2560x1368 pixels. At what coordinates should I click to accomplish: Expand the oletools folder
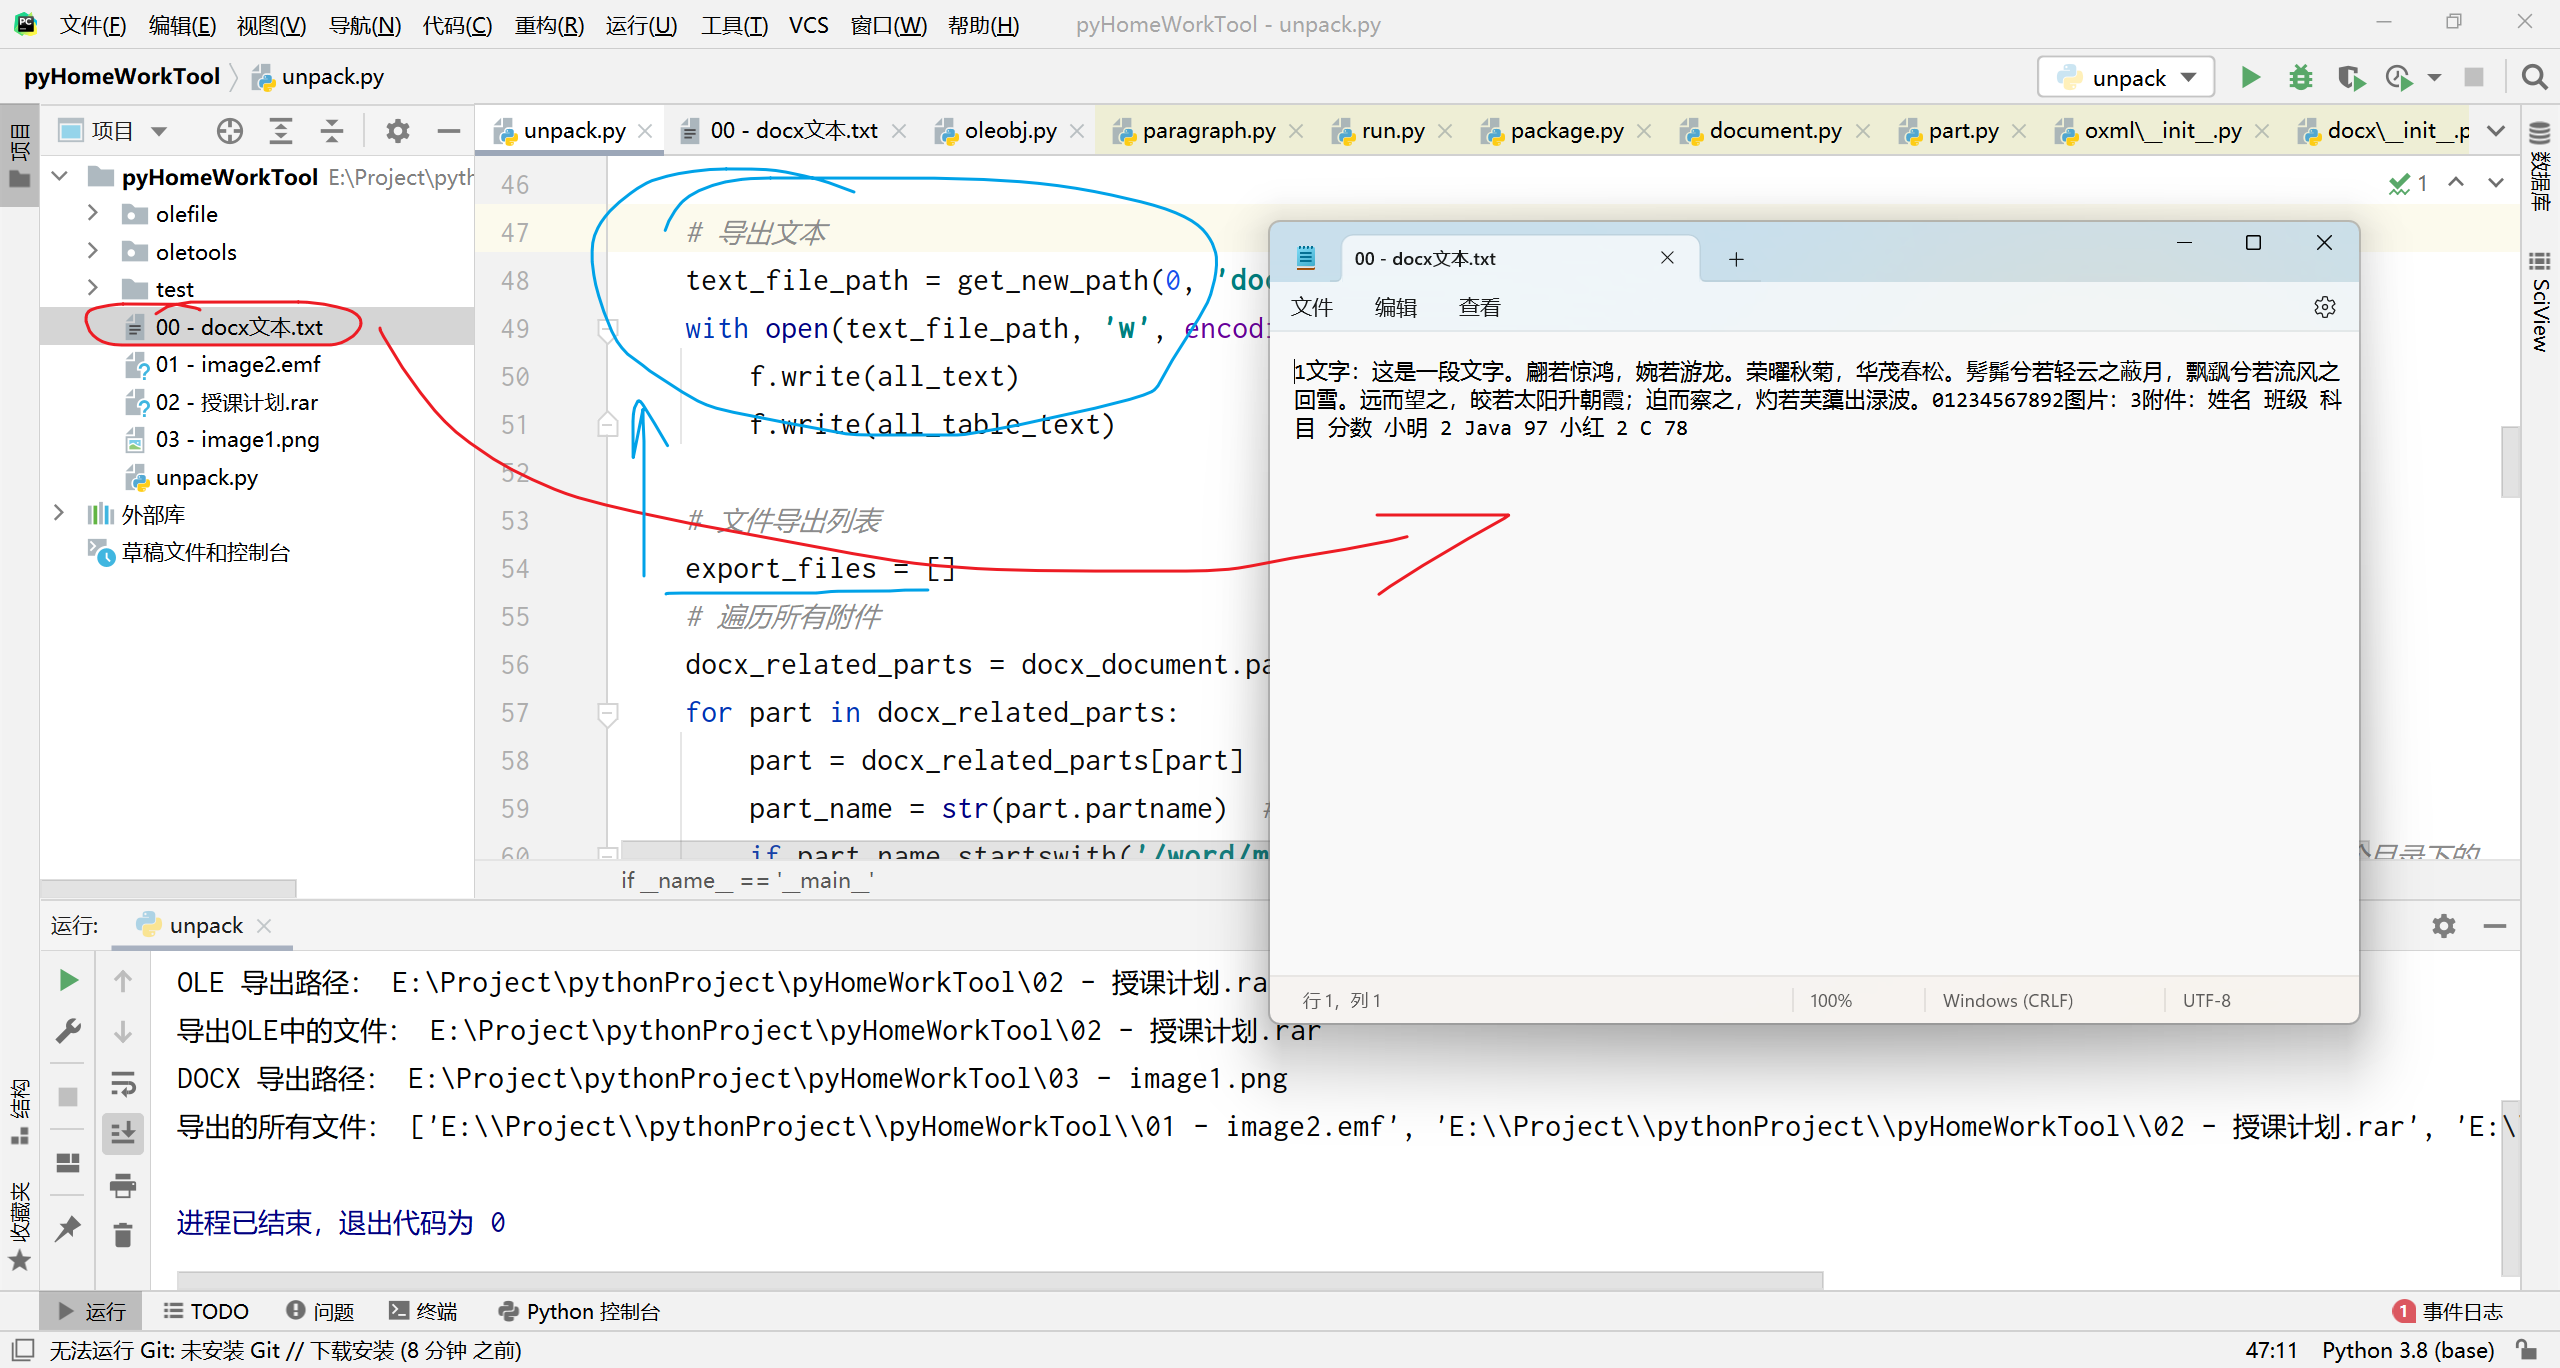[92, 251]
